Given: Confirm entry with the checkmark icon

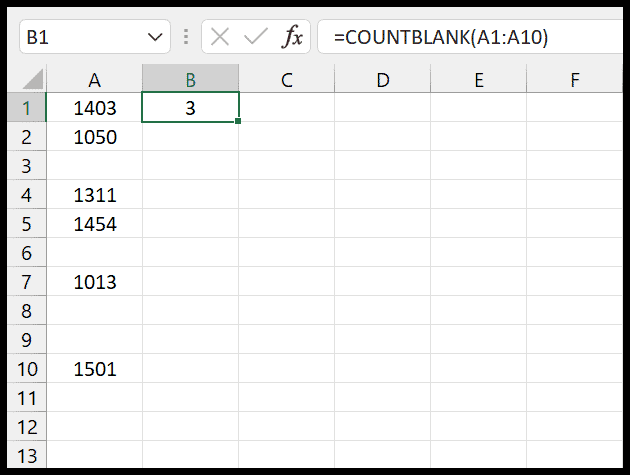Looking at the screenshot, I should pyautogui.click(x=256, y=37).
